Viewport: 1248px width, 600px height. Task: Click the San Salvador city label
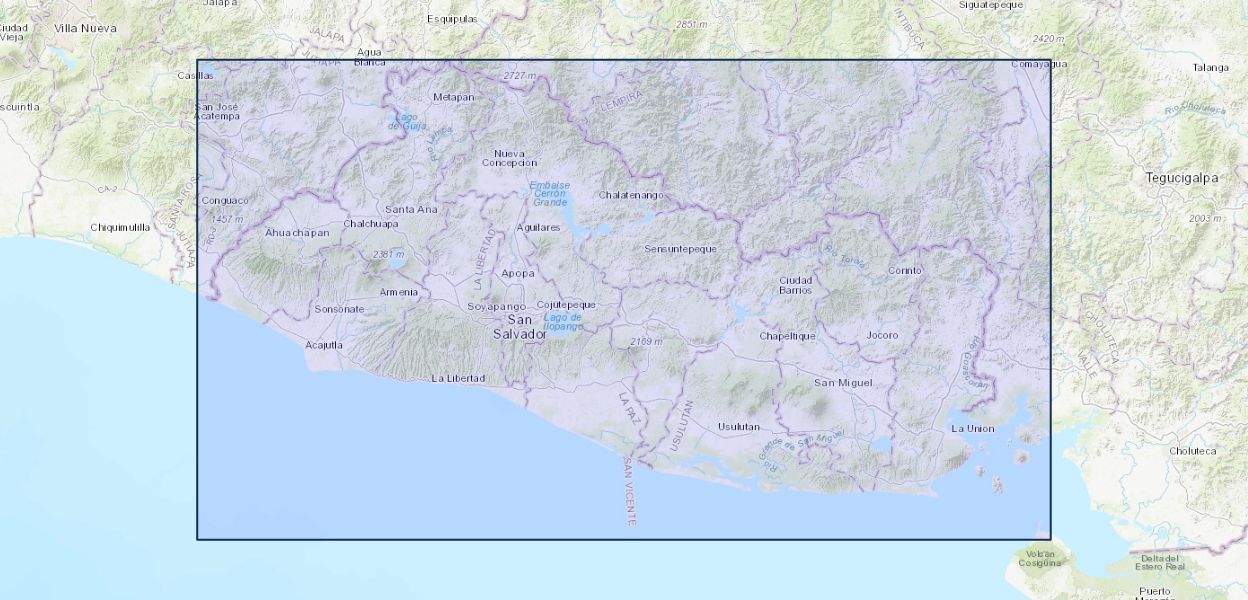coord(520,327)
